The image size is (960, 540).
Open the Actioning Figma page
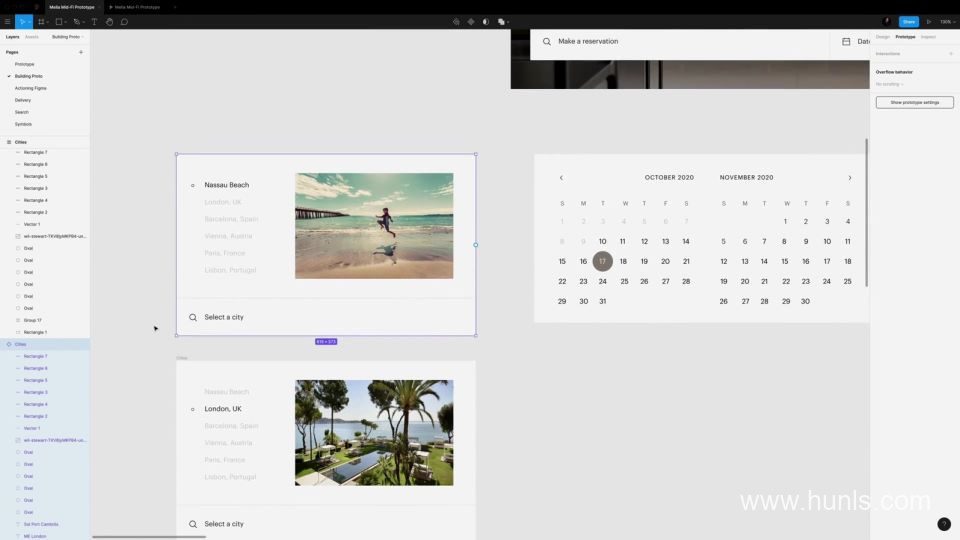31,88
